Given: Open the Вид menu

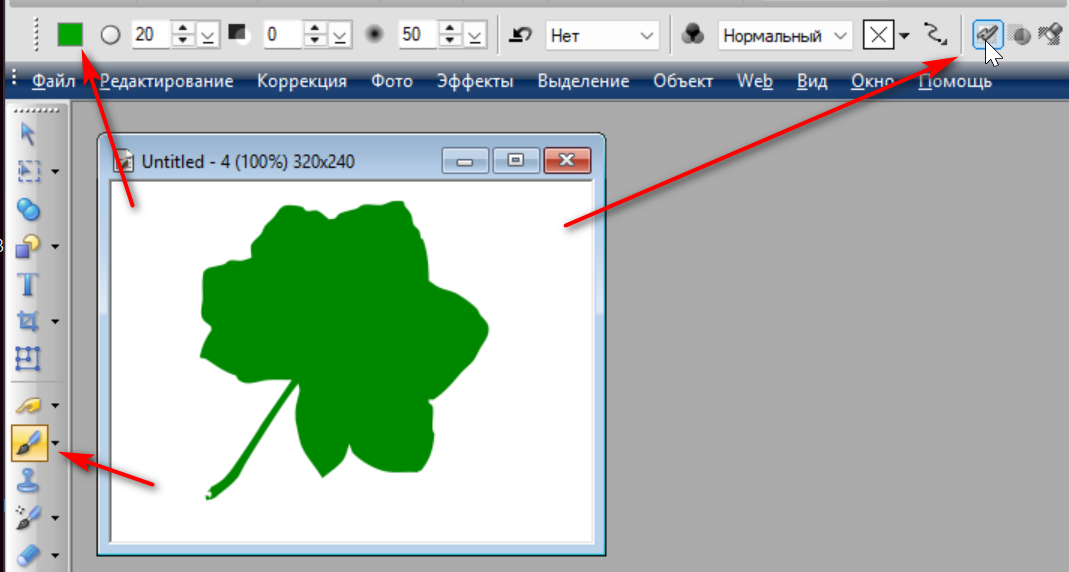Looking at the screenshot, I should (812, 82).
